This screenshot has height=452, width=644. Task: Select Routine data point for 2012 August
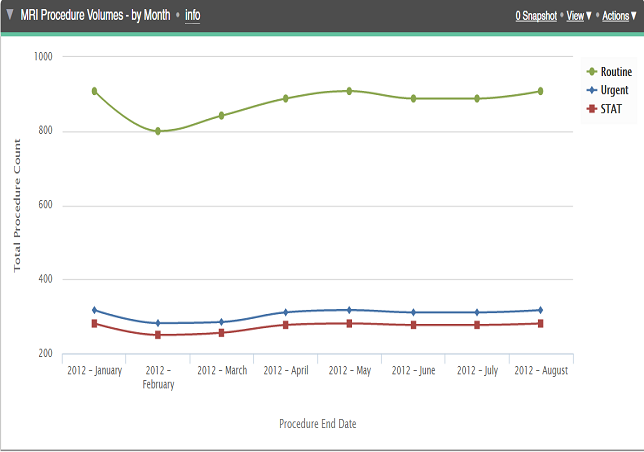540,91
